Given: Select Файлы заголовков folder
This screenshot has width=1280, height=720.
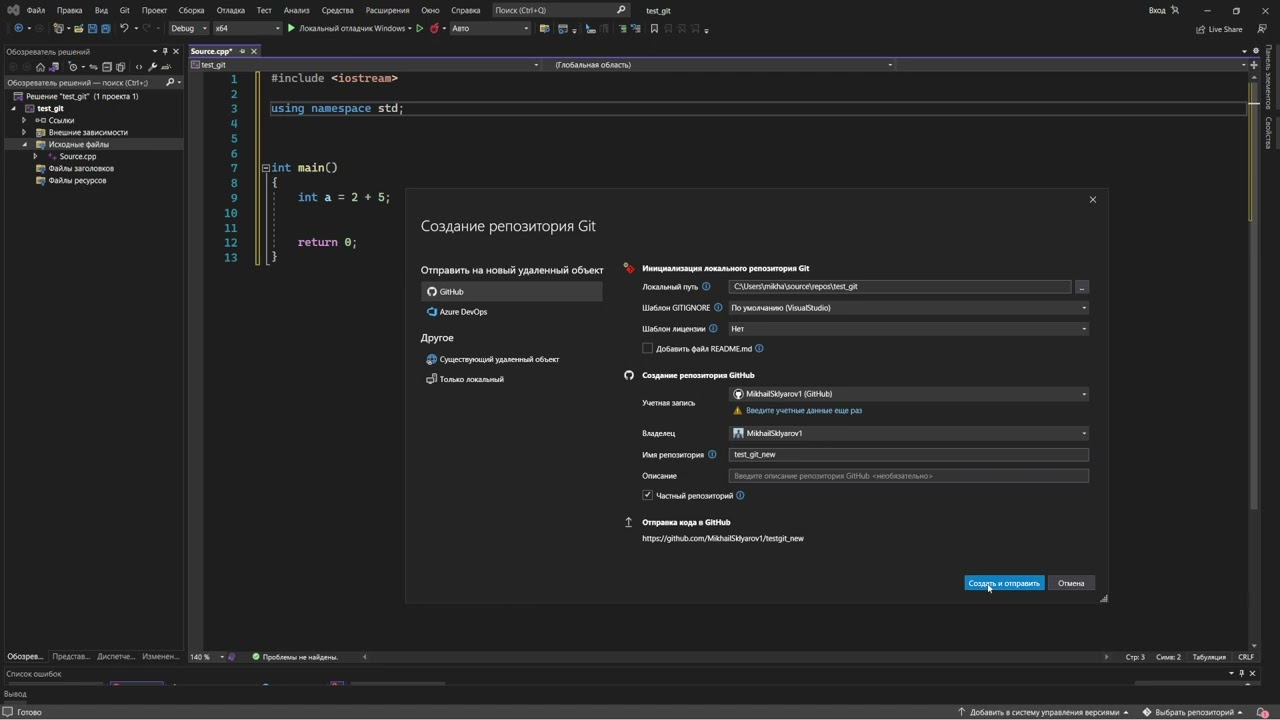Looking at the screenshot, I should click(x=81, y=169).
